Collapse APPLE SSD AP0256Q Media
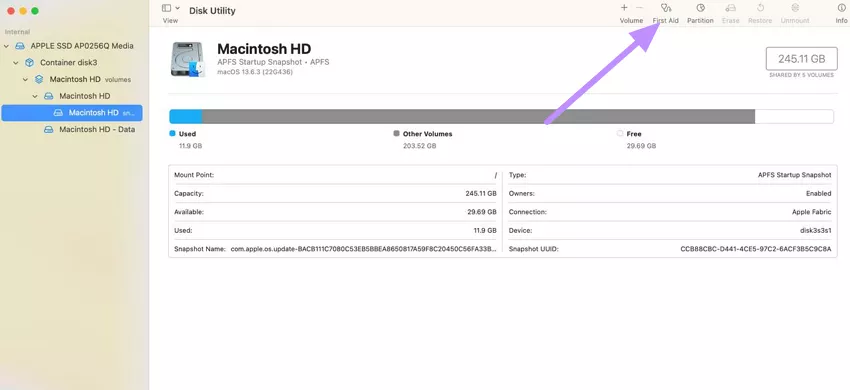Viewport: 850px width, 390px height. tap(6, 46)
